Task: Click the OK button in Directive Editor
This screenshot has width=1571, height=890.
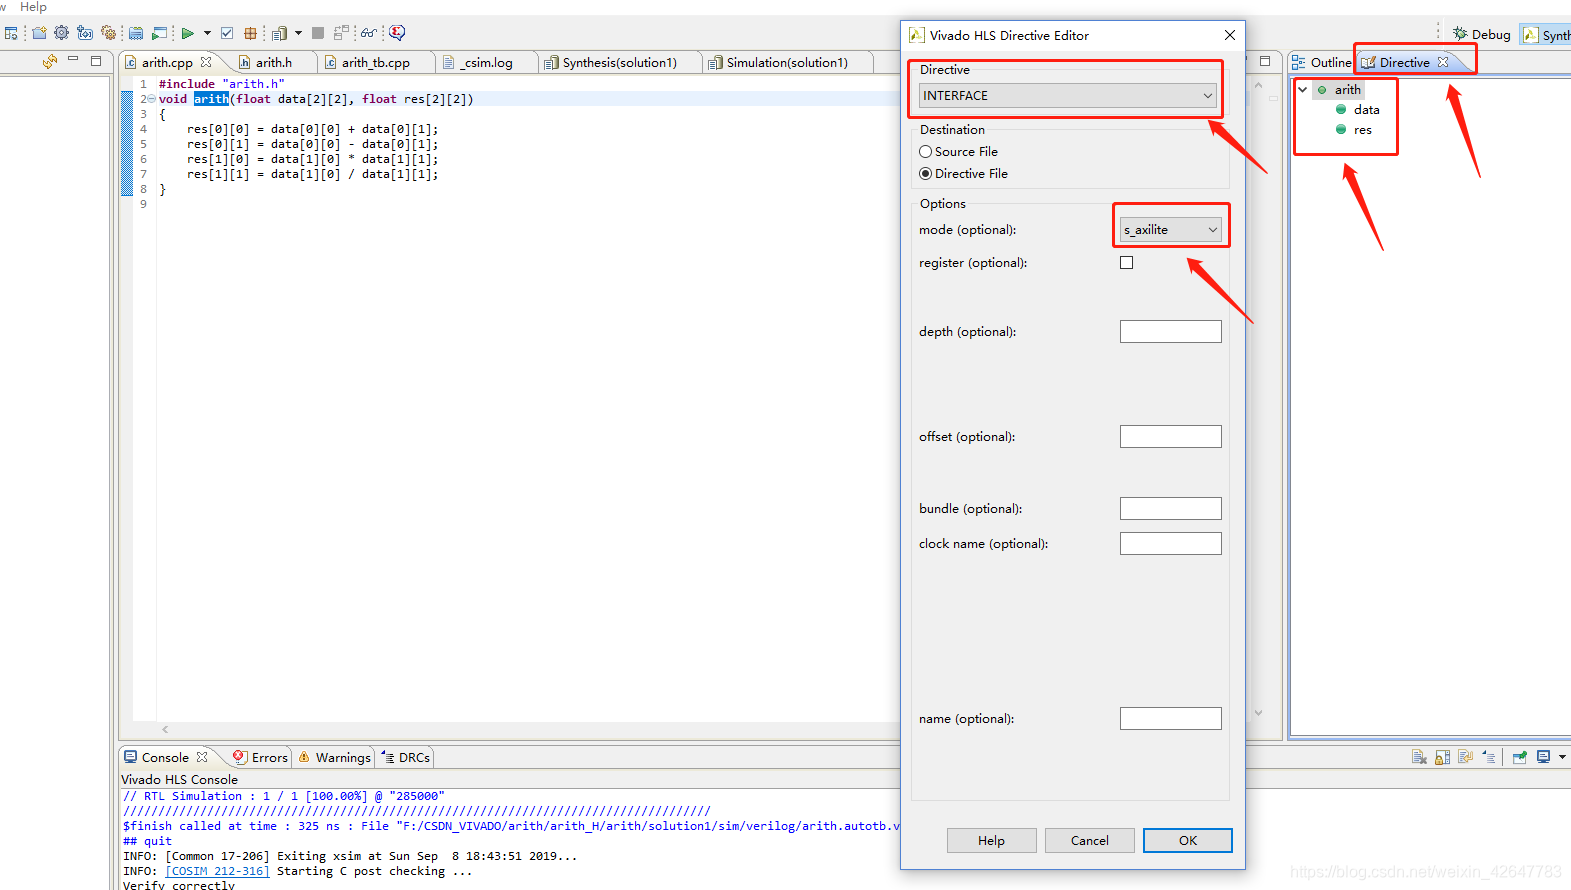Action: pyautogui.click(x=1187, y=840)
